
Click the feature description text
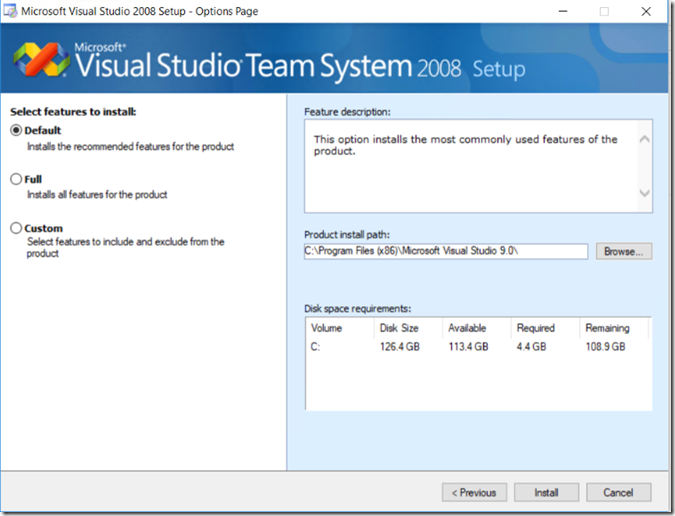(x=465, y=145)
